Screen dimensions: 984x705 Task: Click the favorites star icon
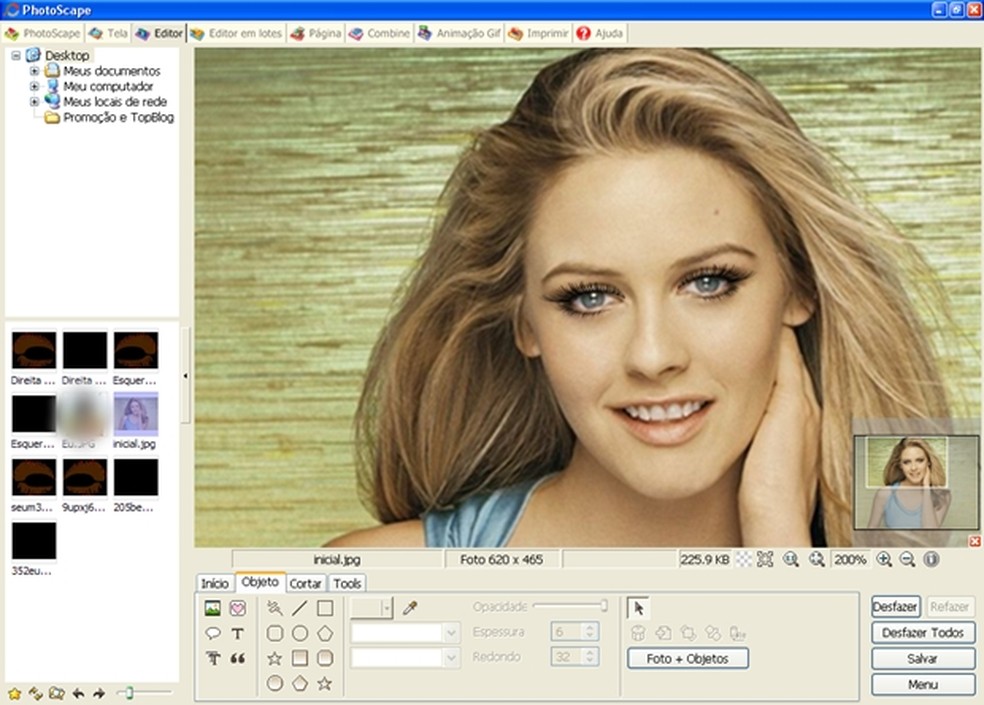(14, 692)
